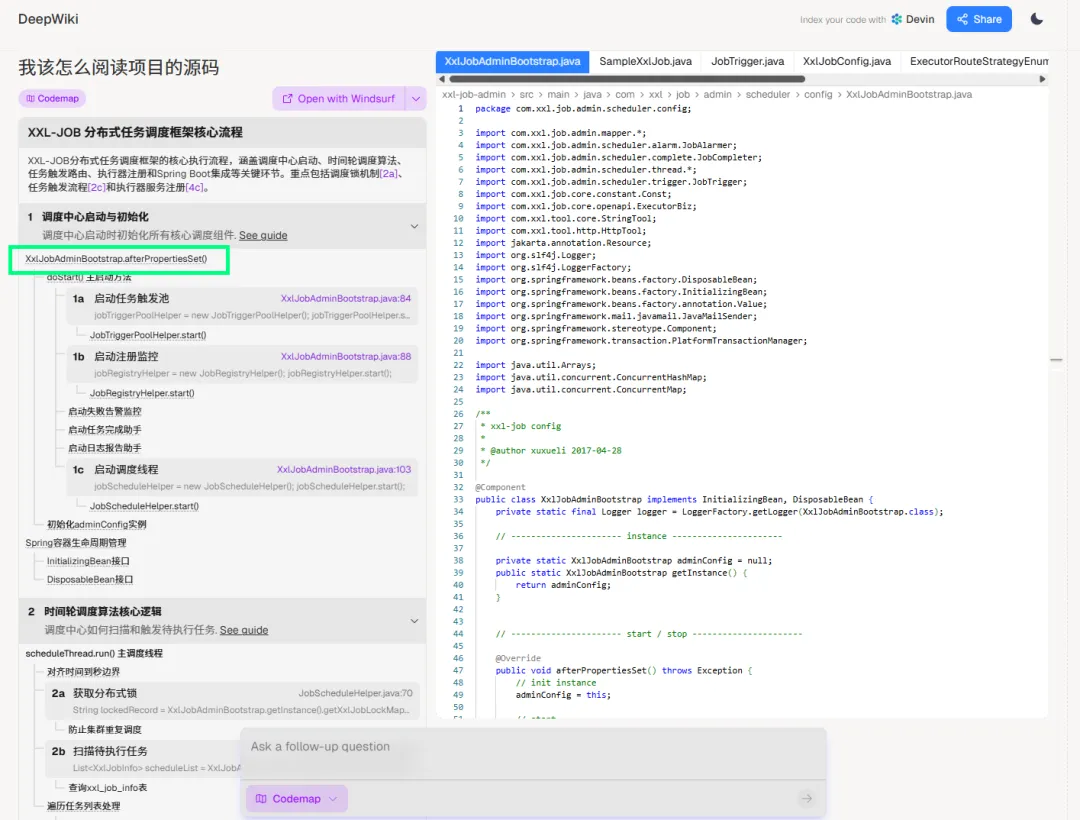
Task: Open the Codemap mode dropdown in chat box
Action: [297, 799]
